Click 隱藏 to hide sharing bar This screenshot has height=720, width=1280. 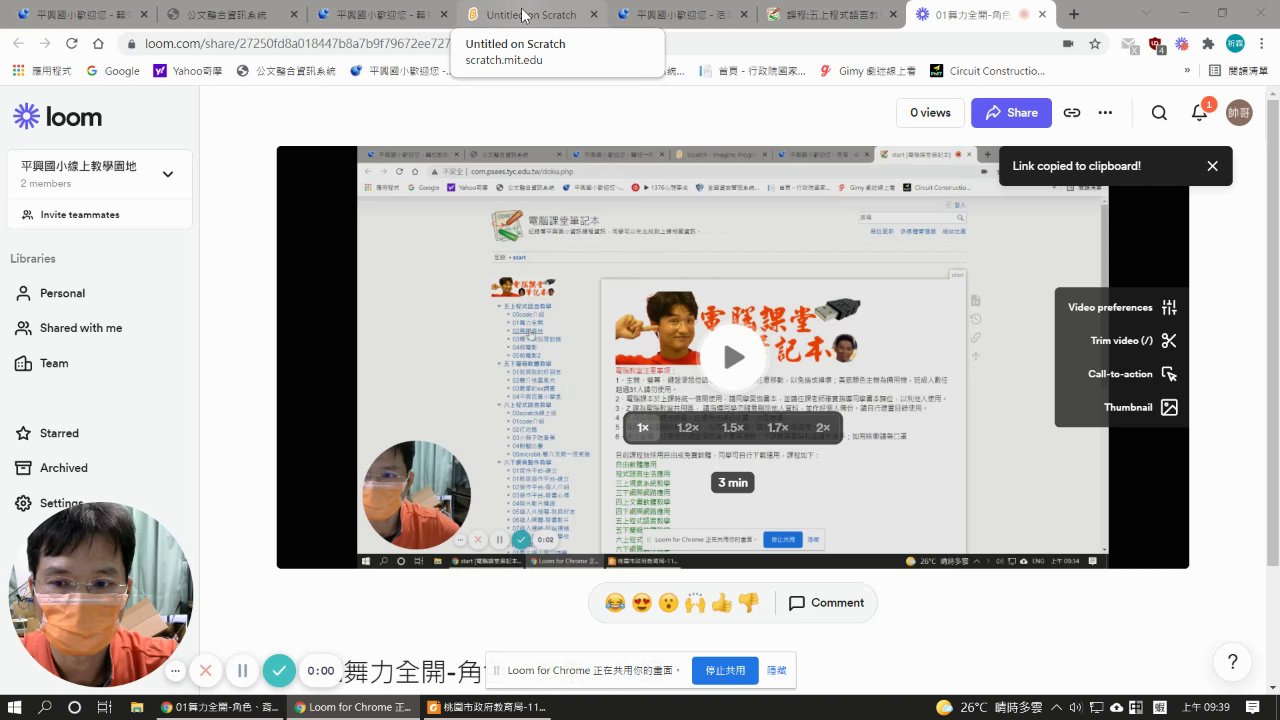coord(777,671)
